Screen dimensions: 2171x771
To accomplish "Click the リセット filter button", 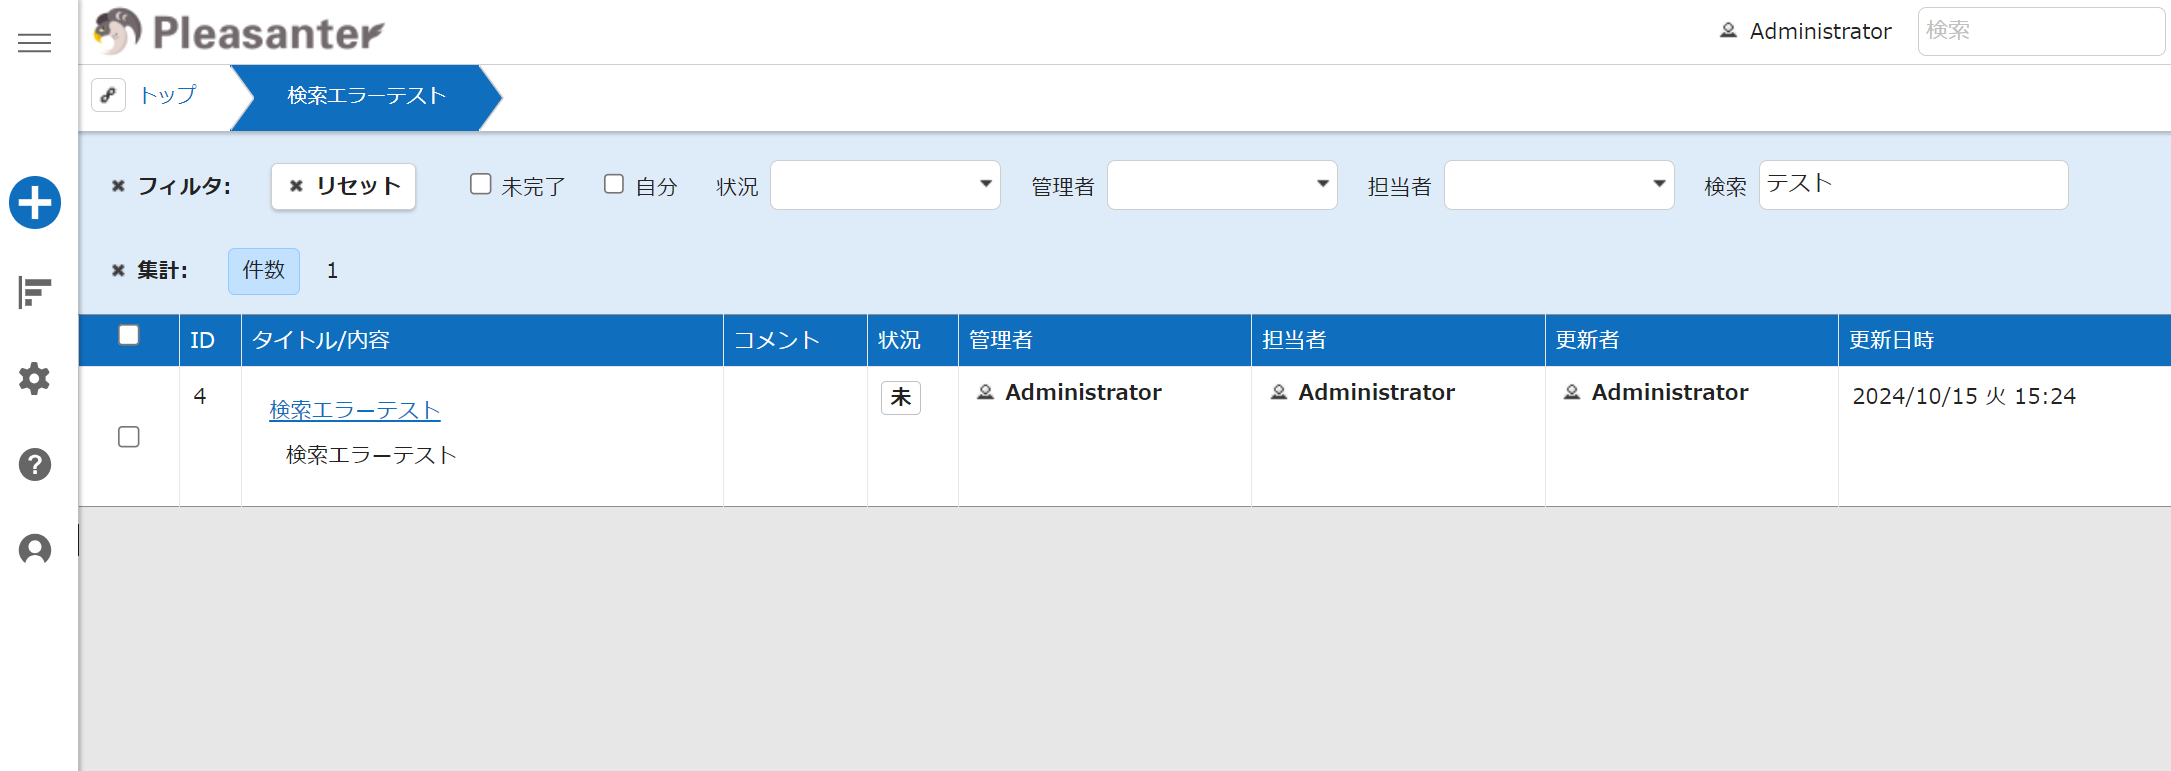I will pyautogui.click(x=344, y=186).
